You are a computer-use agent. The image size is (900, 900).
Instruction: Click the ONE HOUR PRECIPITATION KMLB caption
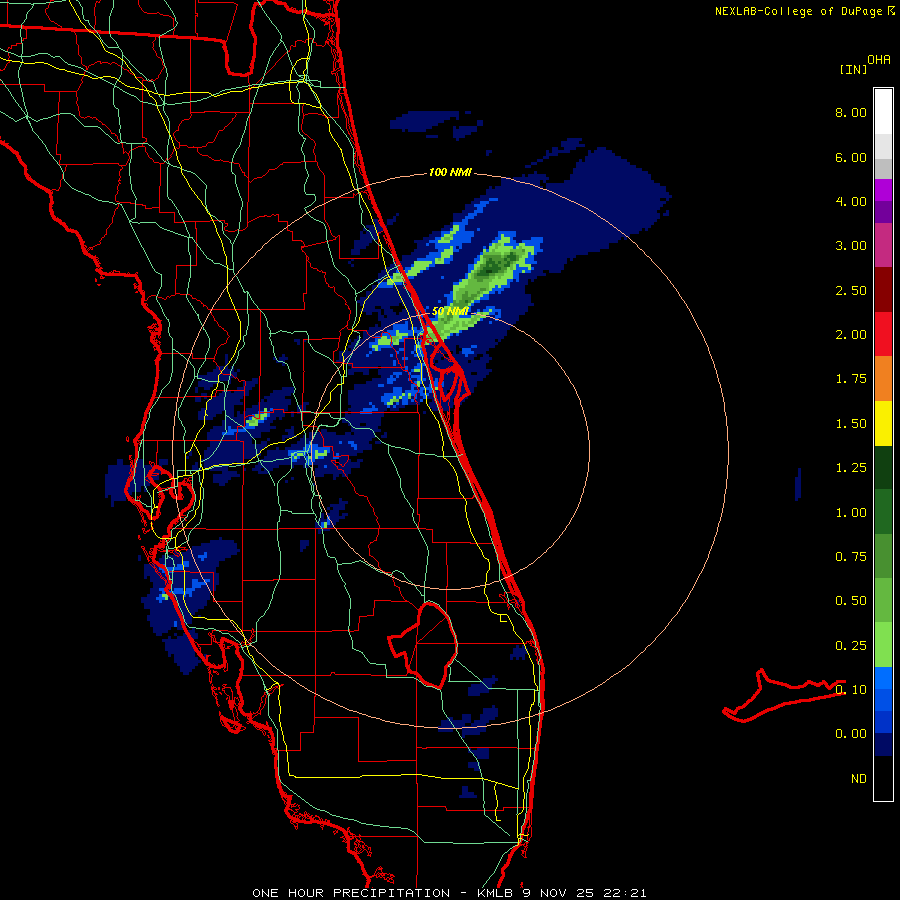[x=449, y=893]
